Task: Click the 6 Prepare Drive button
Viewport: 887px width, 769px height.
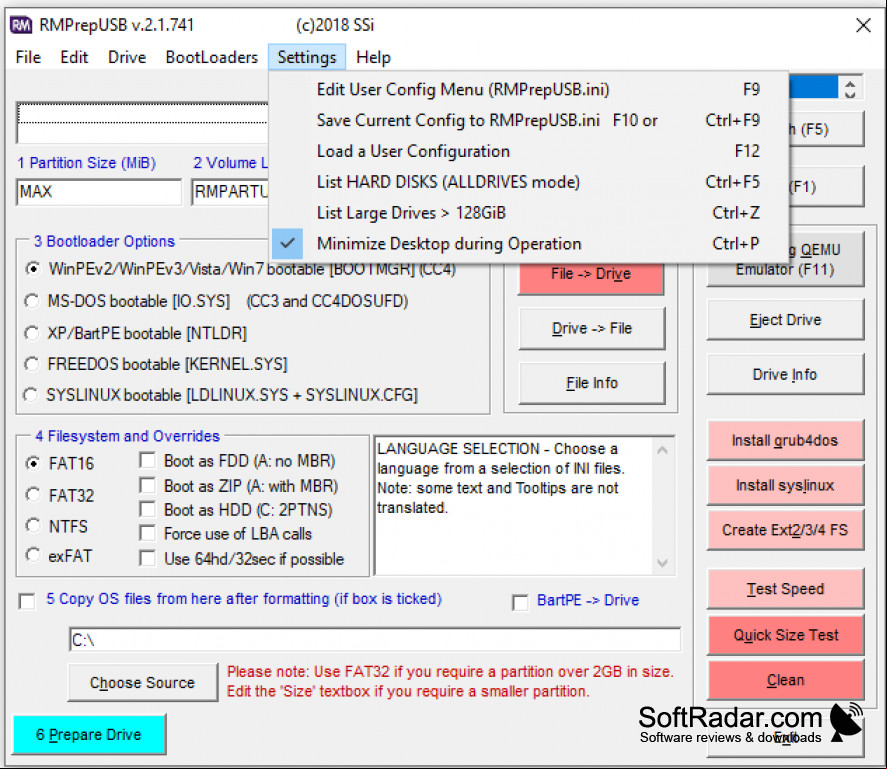Action: pos(89,734)
